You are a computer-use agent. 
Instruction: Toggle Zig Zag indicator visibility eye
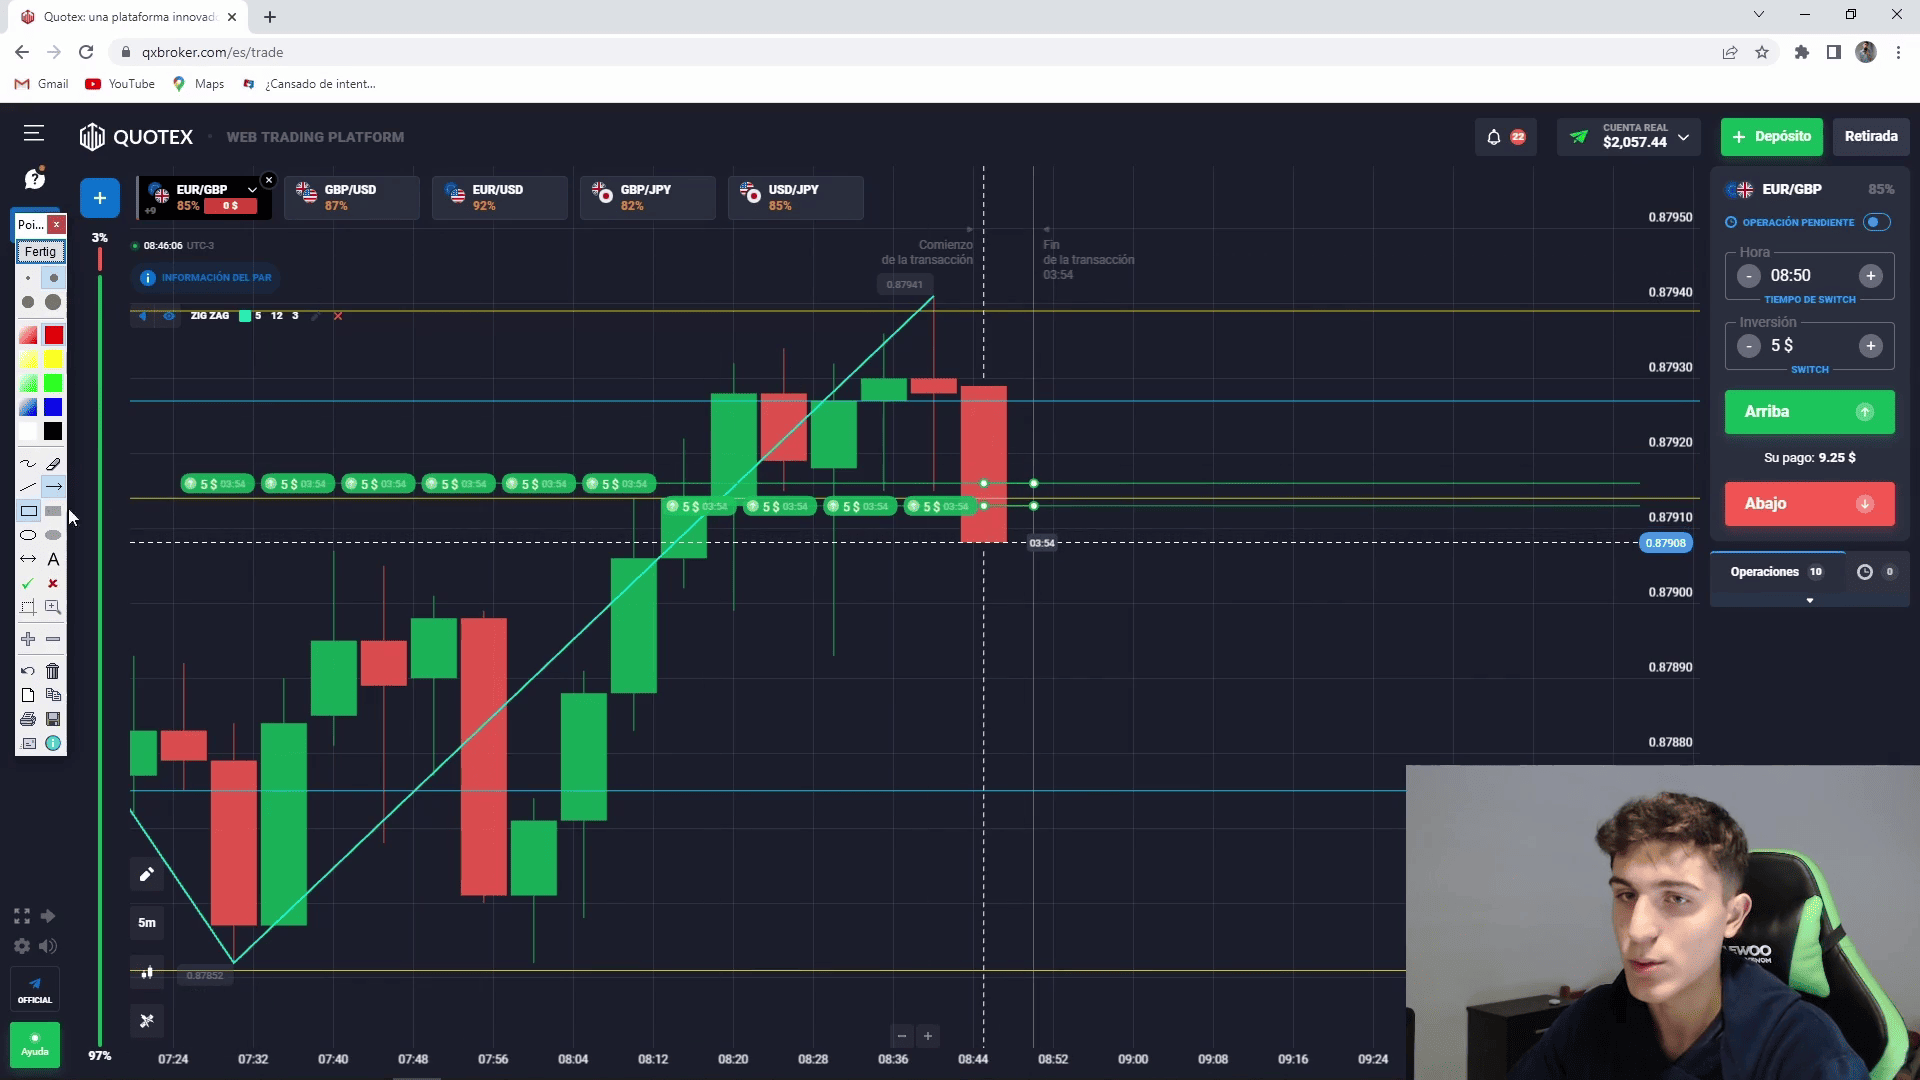click(169, 316)
